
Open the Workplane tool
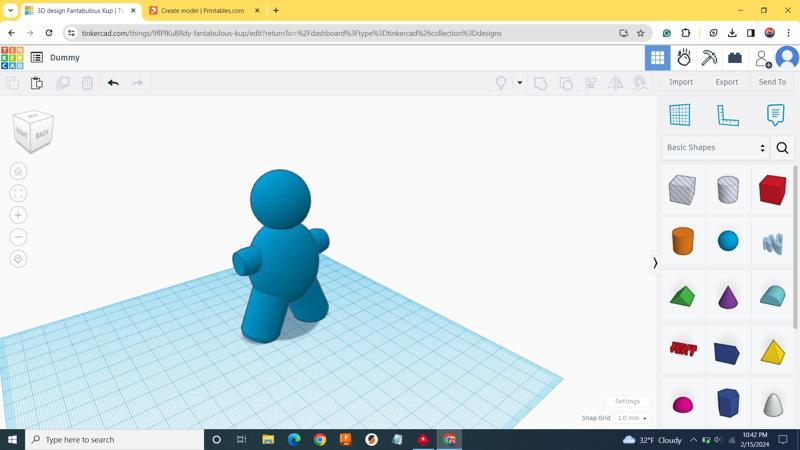click(x=680, y=115)
